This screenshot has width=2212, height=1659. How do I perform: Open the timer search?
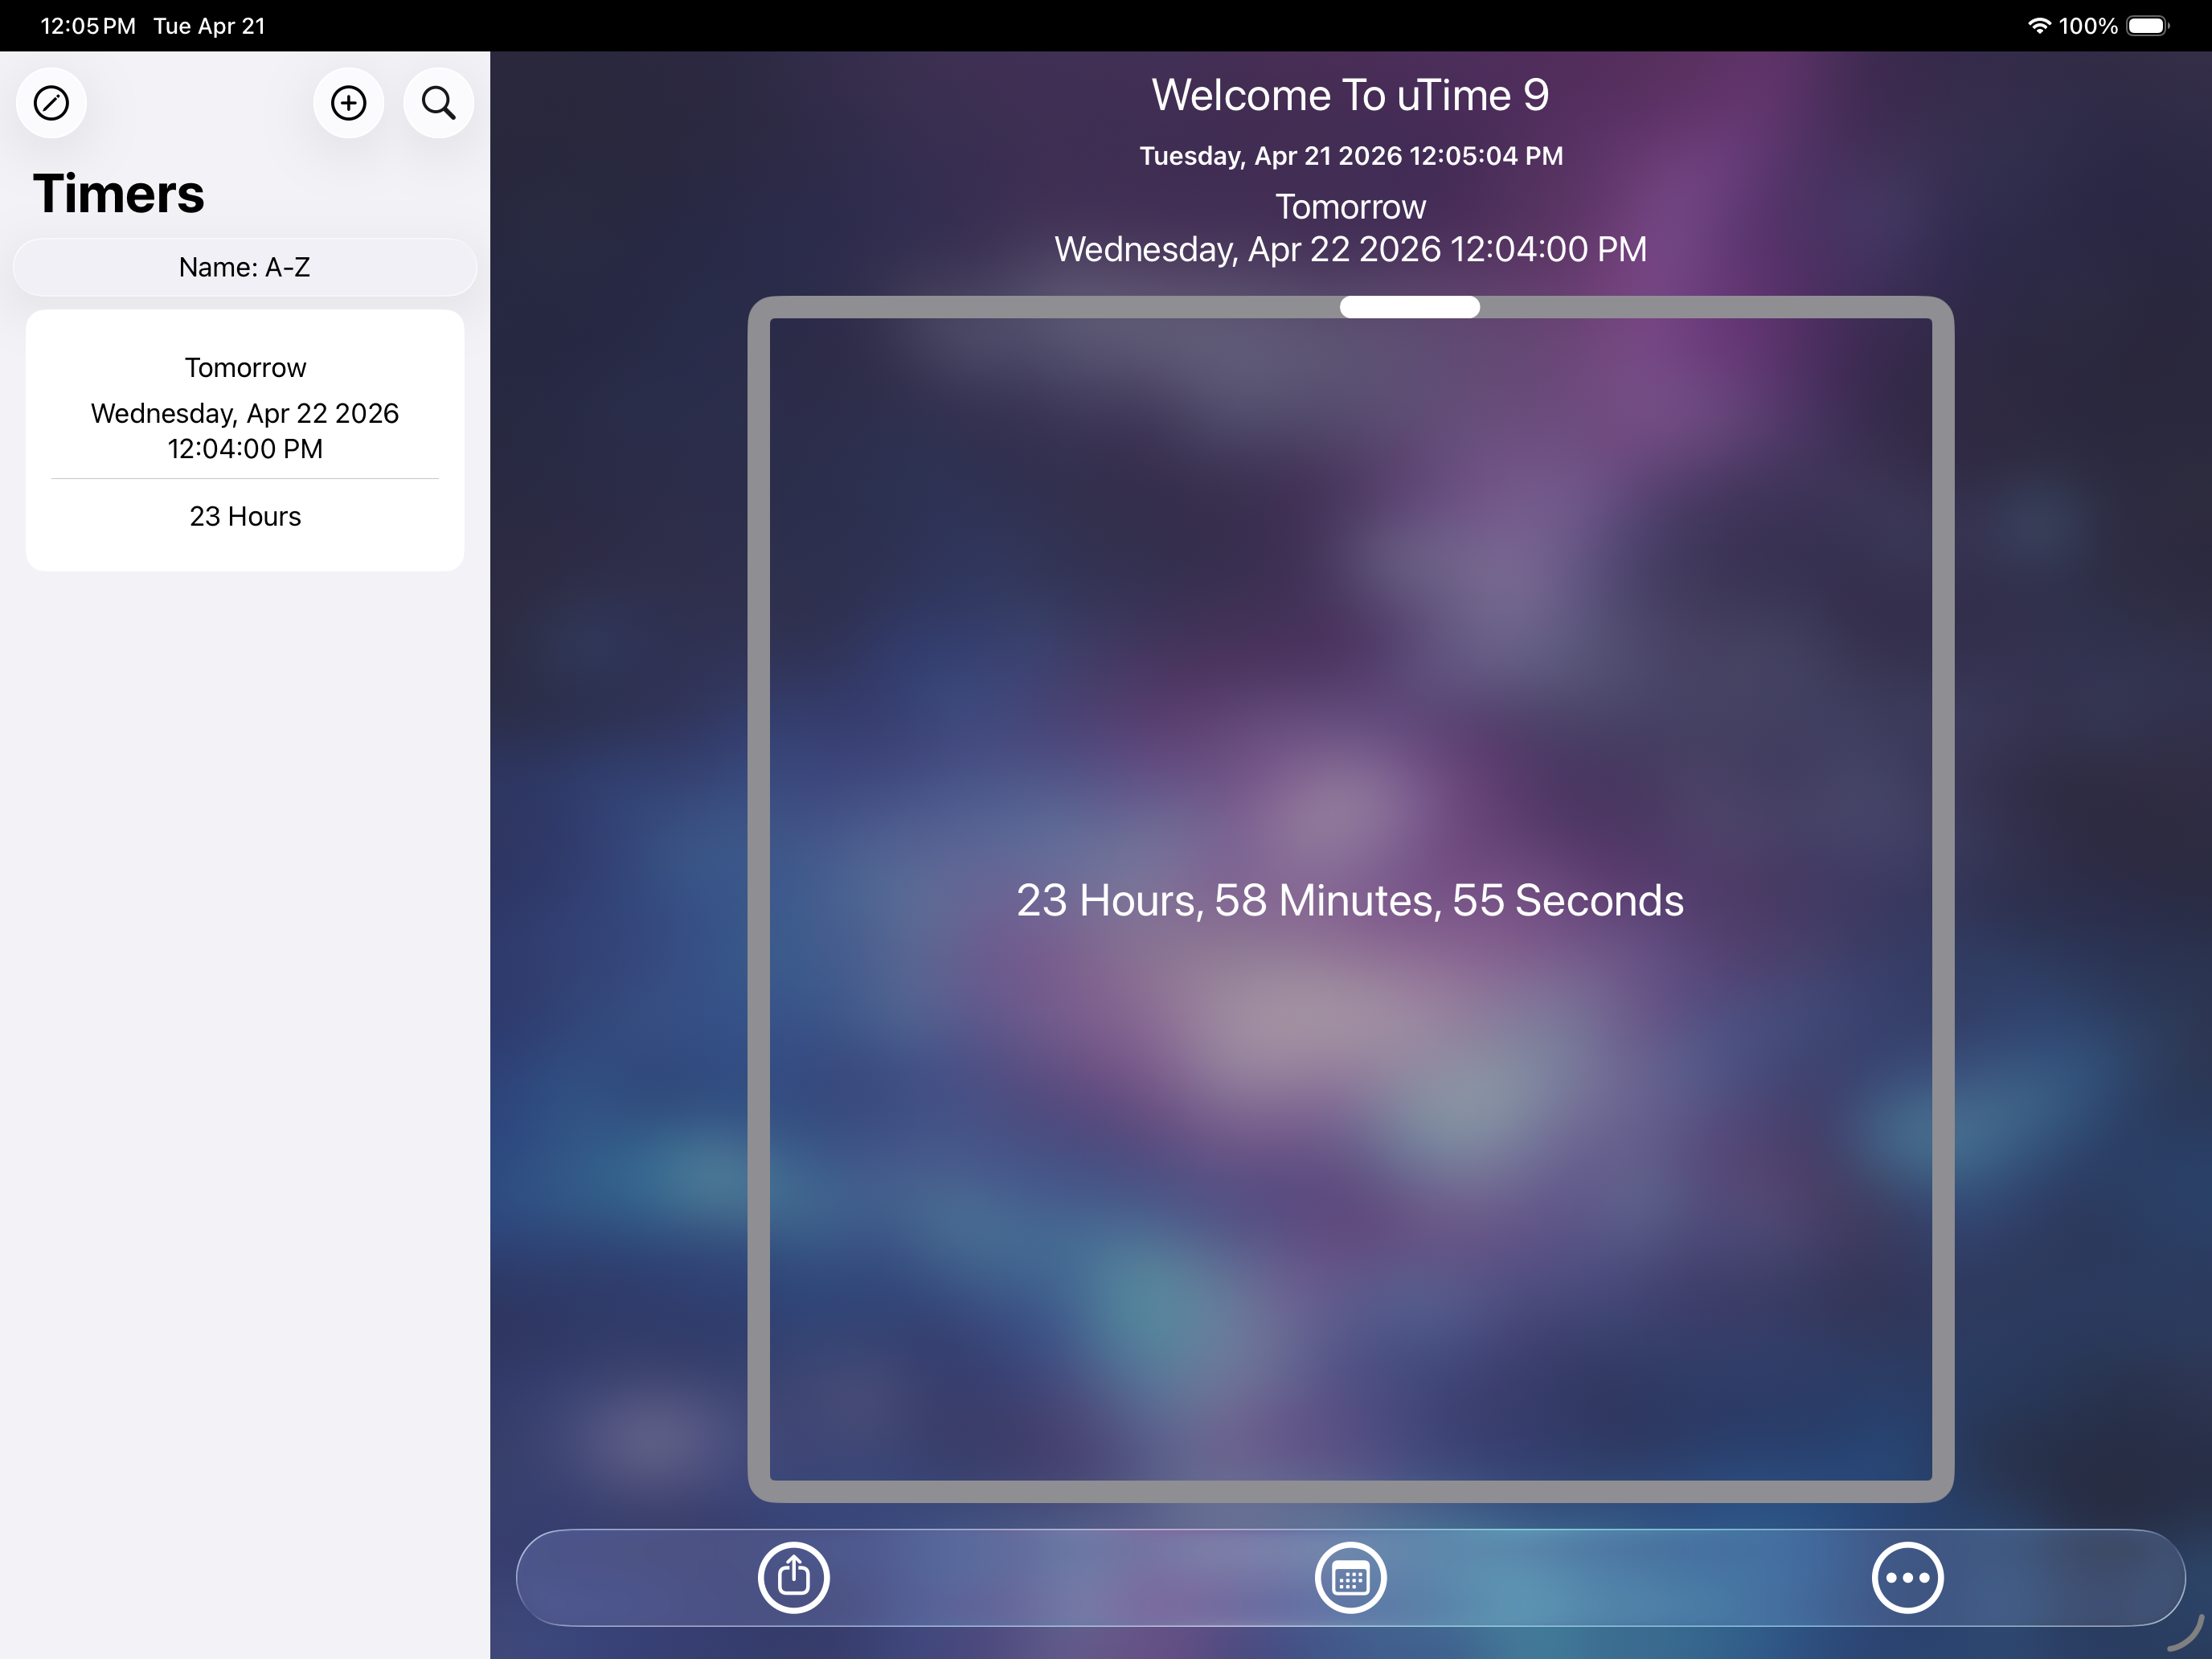pyautogui.click(x=438, y=102)
